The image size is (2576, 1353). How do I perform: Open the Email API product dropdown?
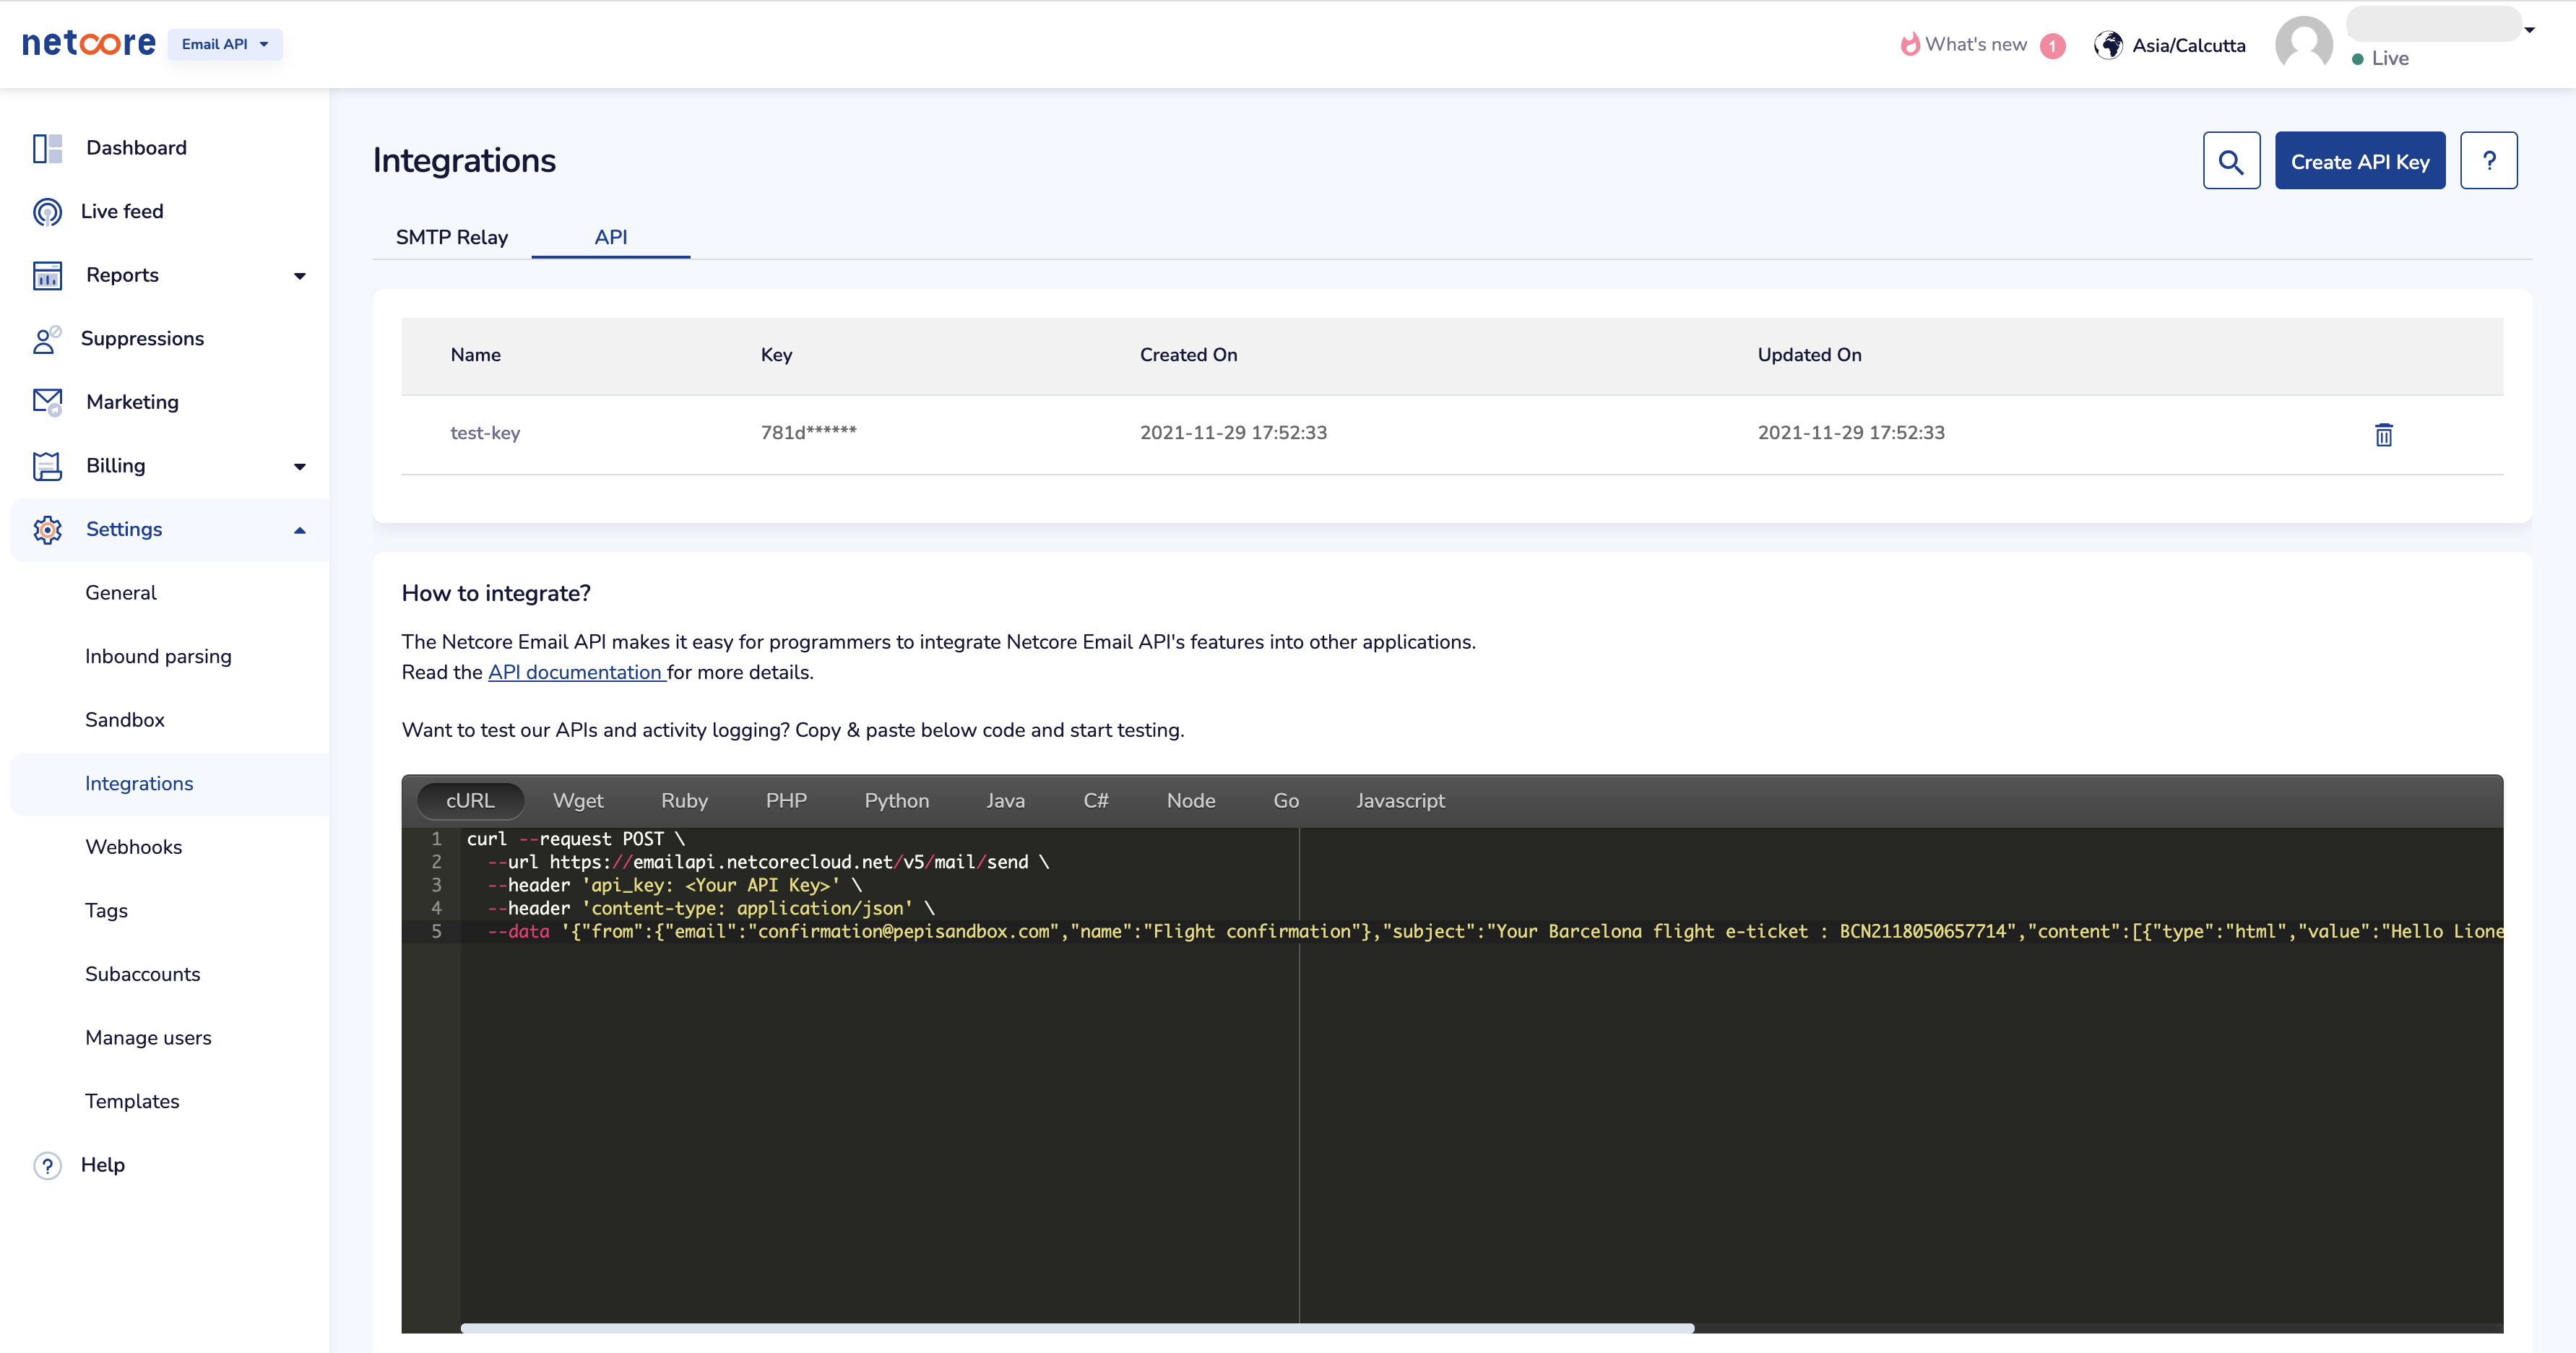225,44
